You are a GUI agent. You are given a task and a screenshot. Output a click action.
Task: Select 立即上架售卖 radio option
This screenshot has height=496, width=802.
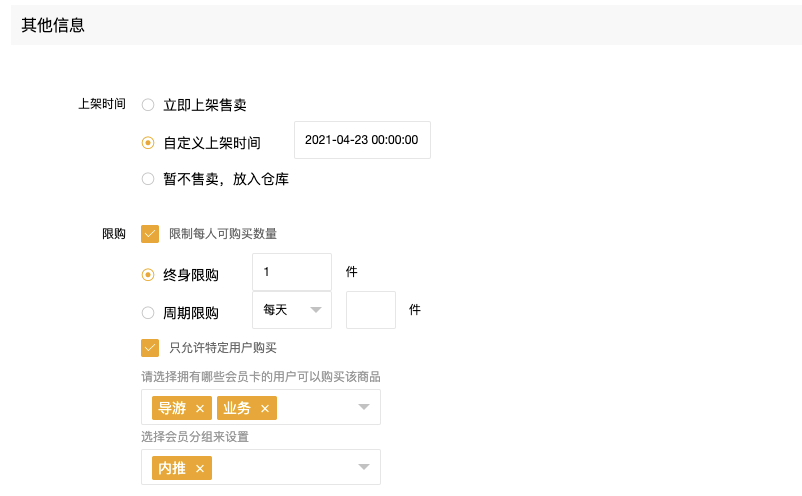[148, 105]
